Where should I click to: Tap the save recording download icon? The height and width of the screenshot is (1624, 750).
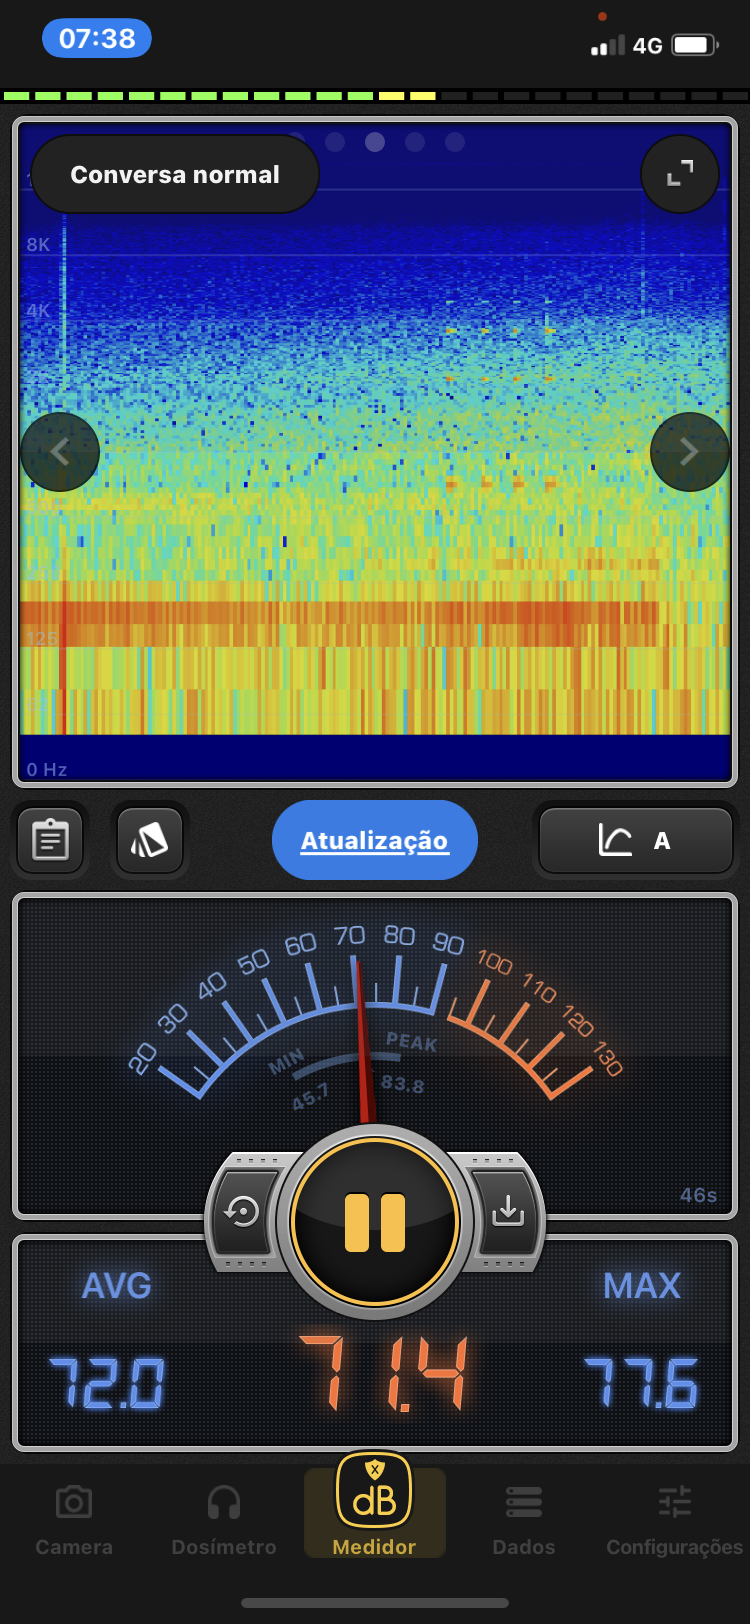pos(508,1212)
